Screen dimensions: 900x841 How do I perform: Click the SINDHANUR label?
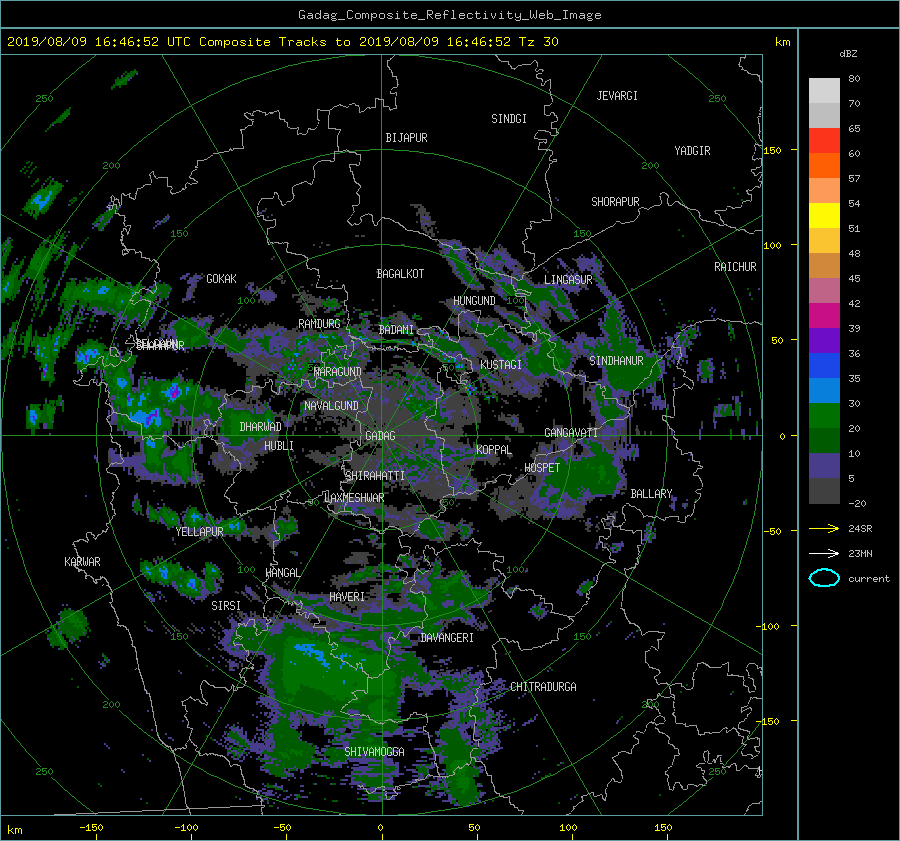tap(616, 361)
